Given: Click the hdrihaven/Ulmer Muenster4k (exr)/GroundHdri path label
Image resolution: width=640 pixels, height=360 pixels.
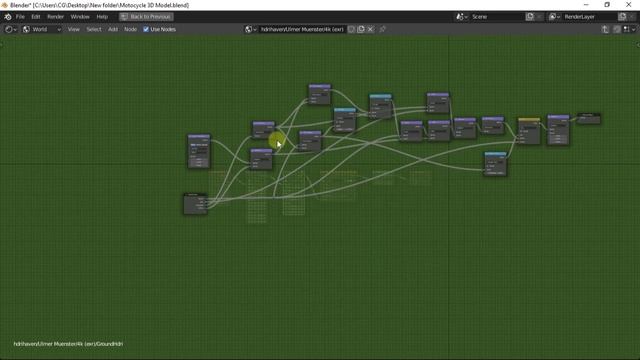Looking at the screenshot, I should click(x=68, y=344).
